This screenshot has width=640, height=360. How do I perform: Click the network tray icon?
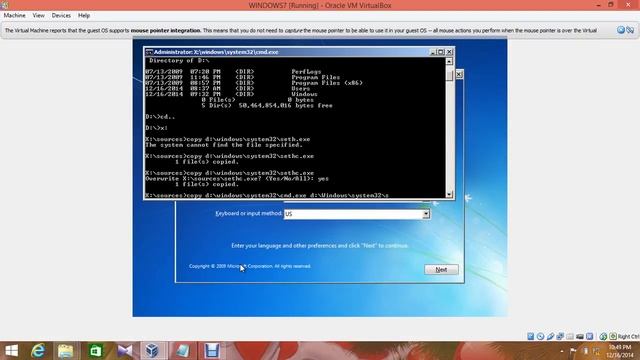[x=596, y=351]
